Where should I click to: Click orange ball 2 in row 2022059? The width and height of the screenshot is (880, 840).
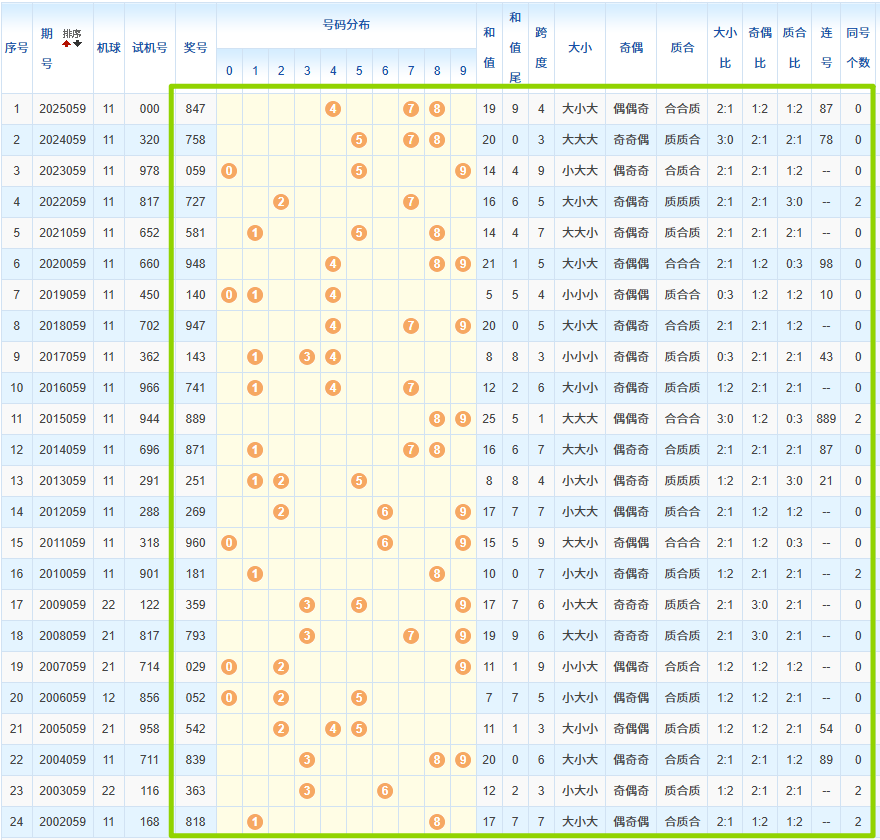click(281, 202)
